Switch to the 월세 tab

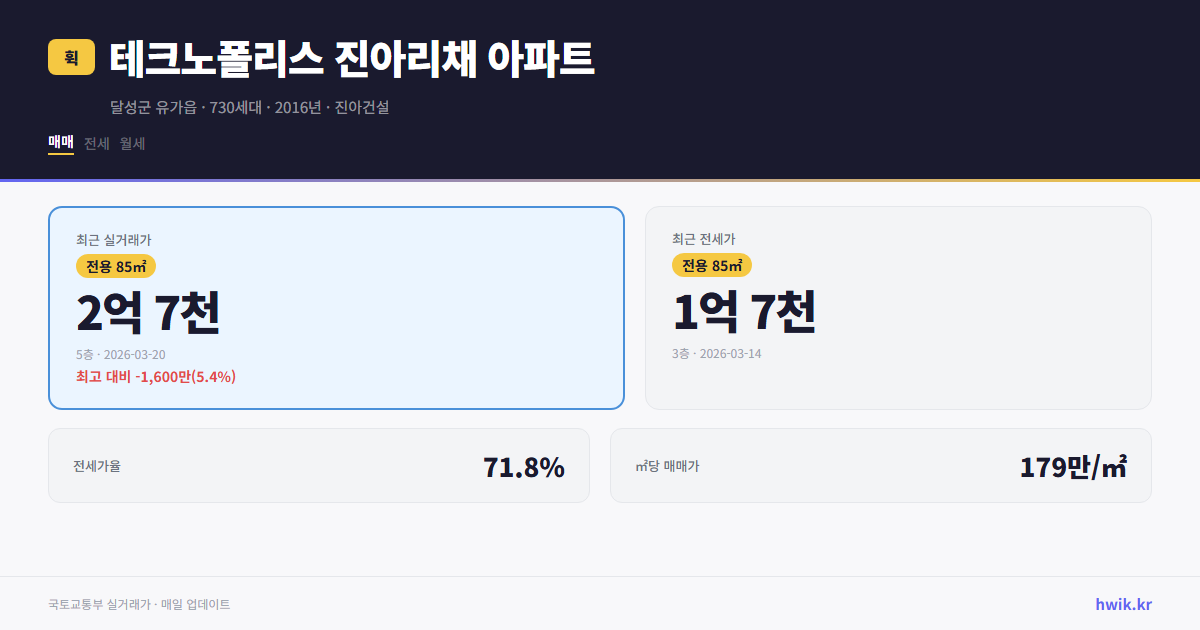point(131,143)
